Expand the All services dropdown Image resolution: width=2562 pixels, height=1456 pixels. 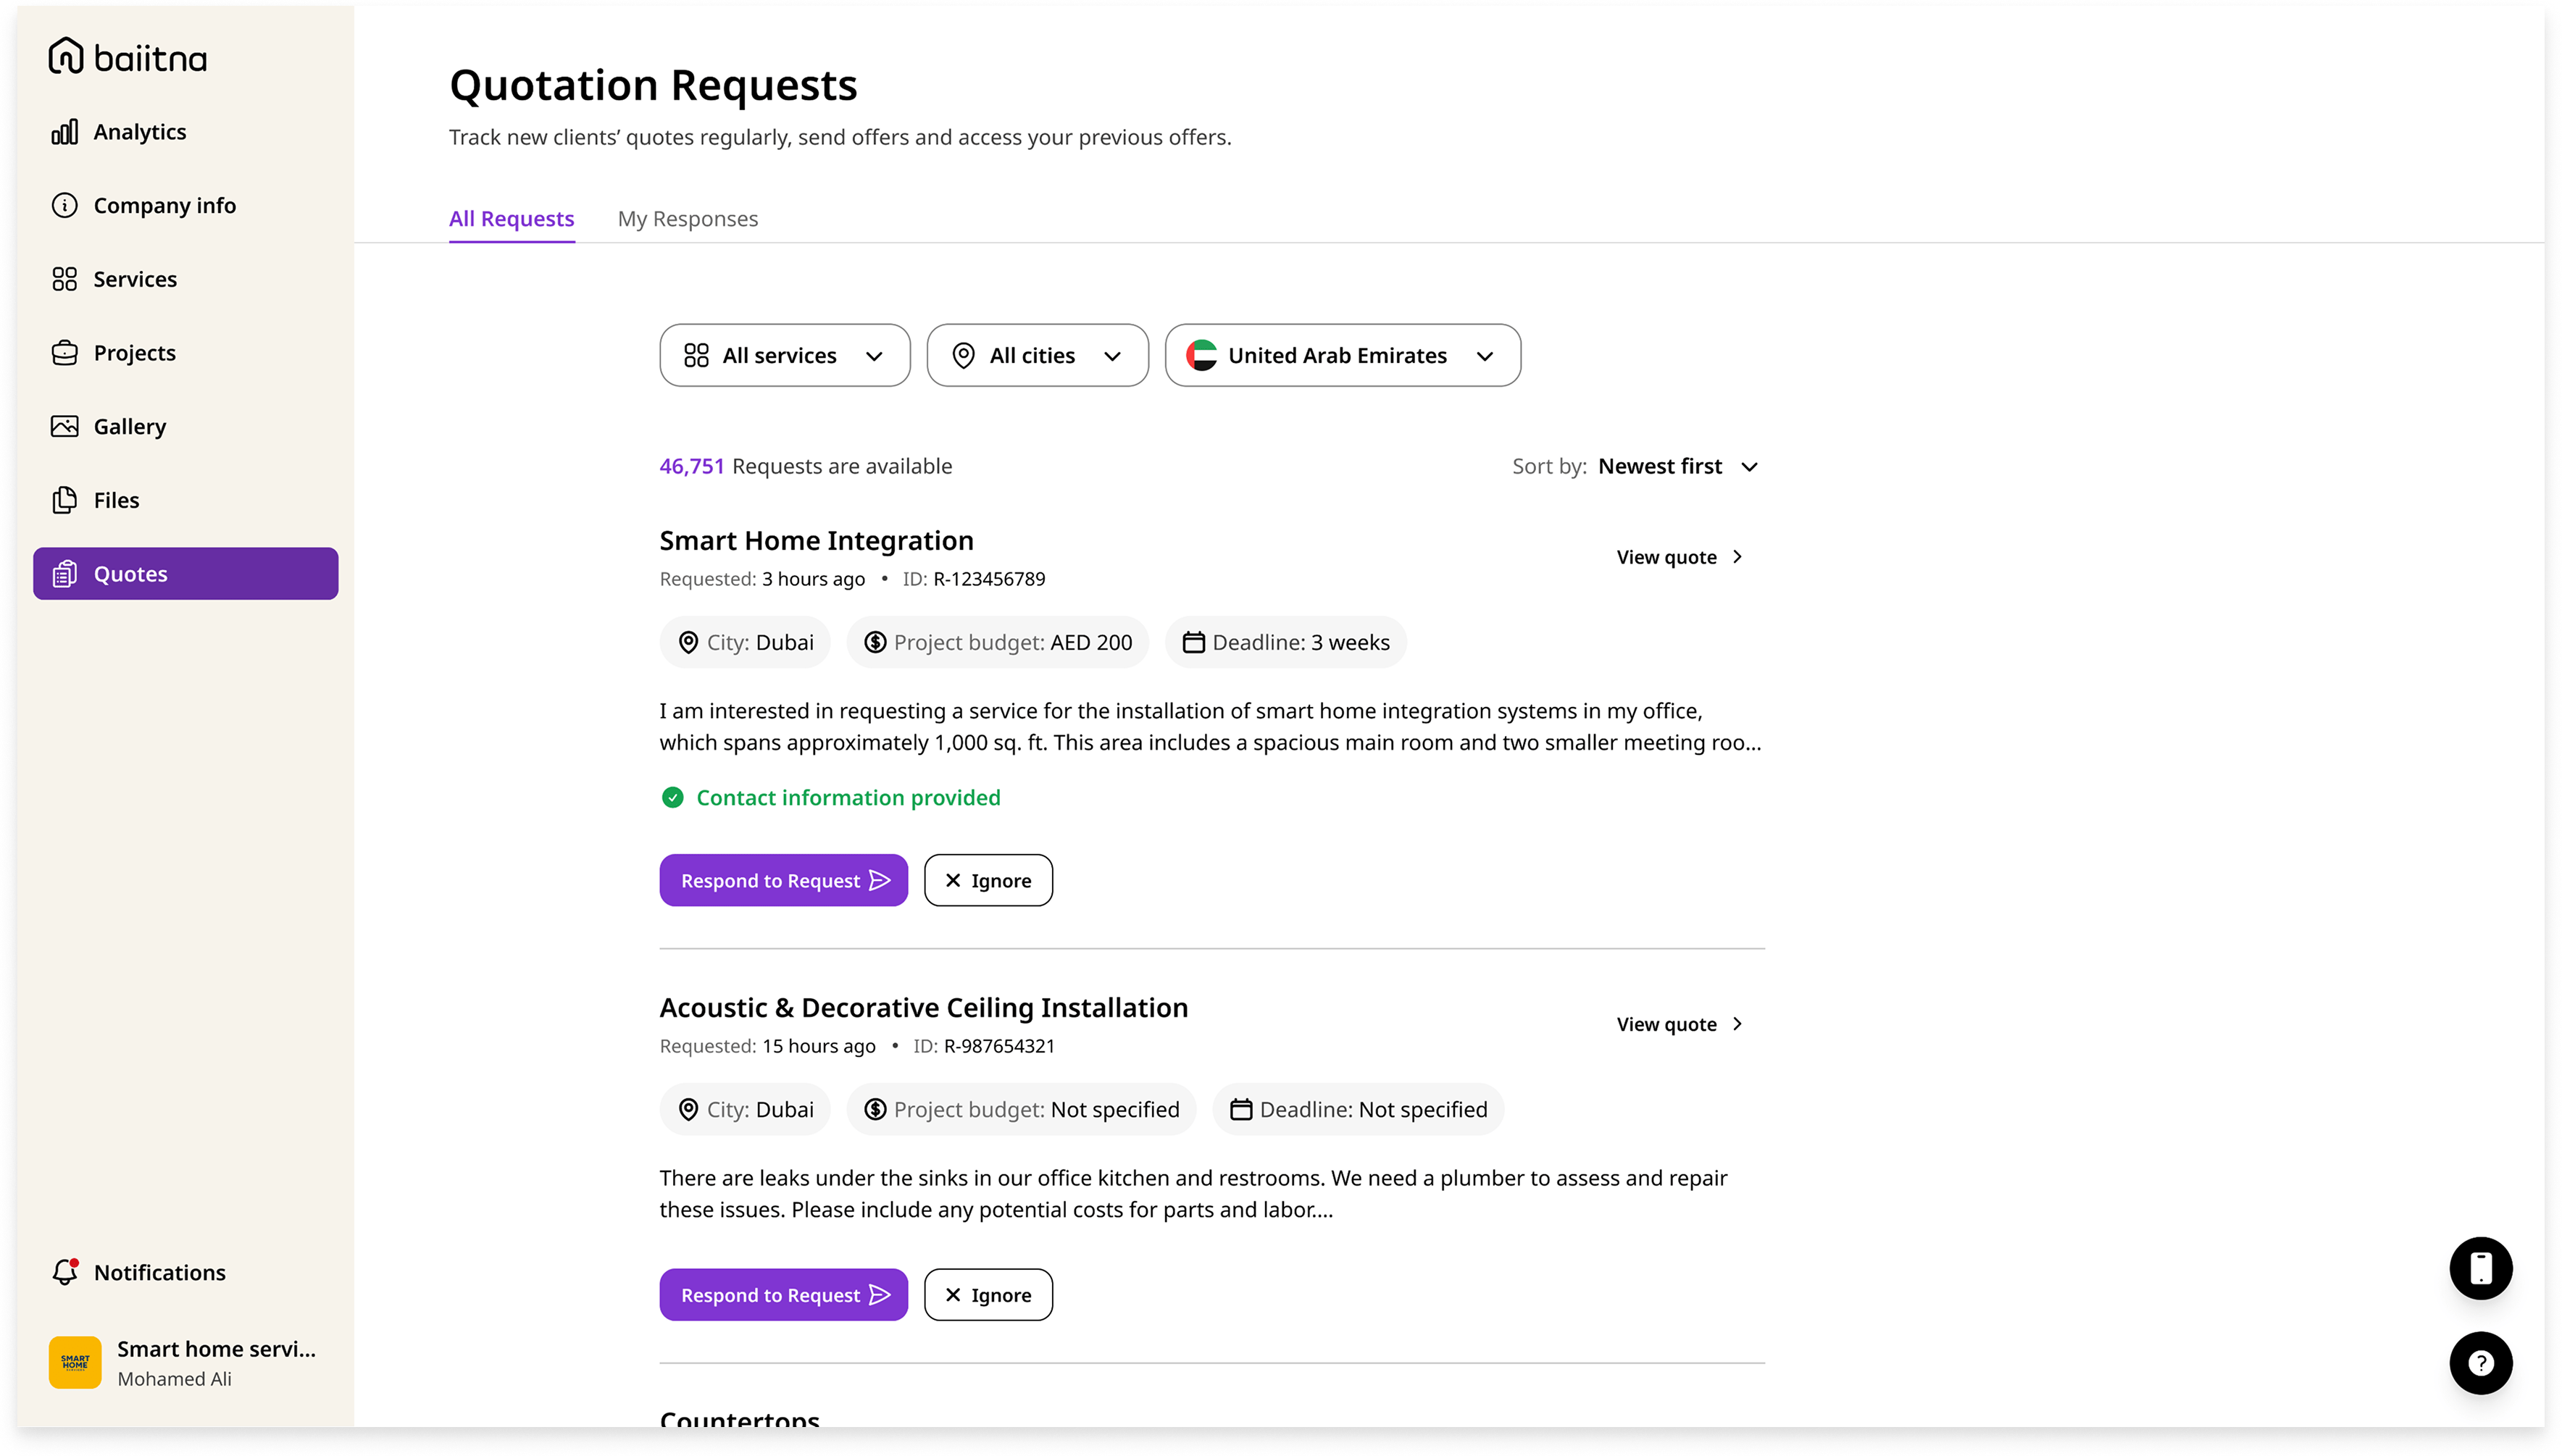(x=784, y=355)
